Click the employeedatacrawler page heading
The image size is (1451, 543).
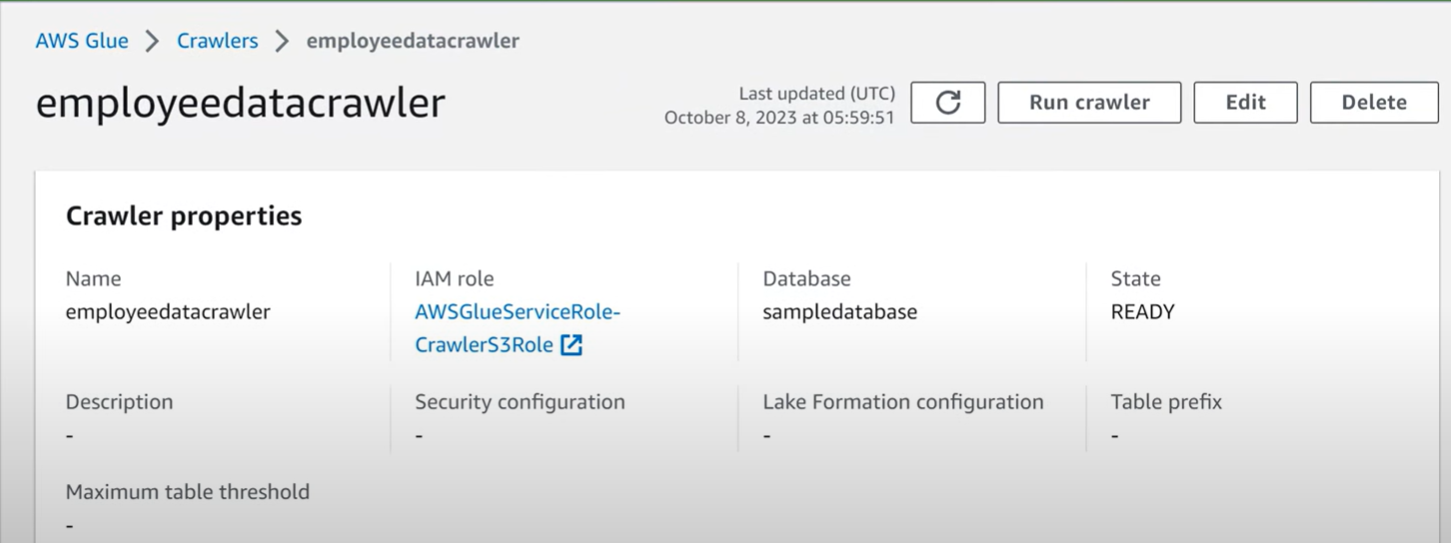click(240, 103)
